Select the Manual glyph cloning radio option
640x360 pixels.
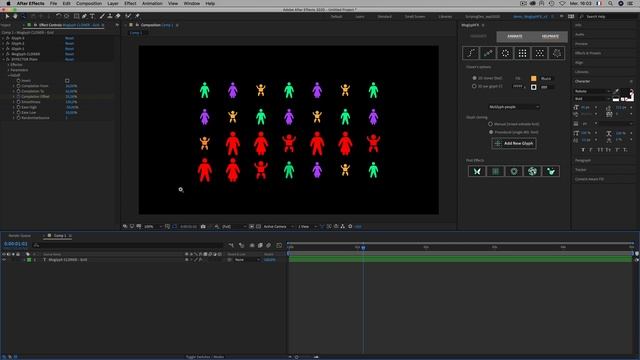point(491,124)
